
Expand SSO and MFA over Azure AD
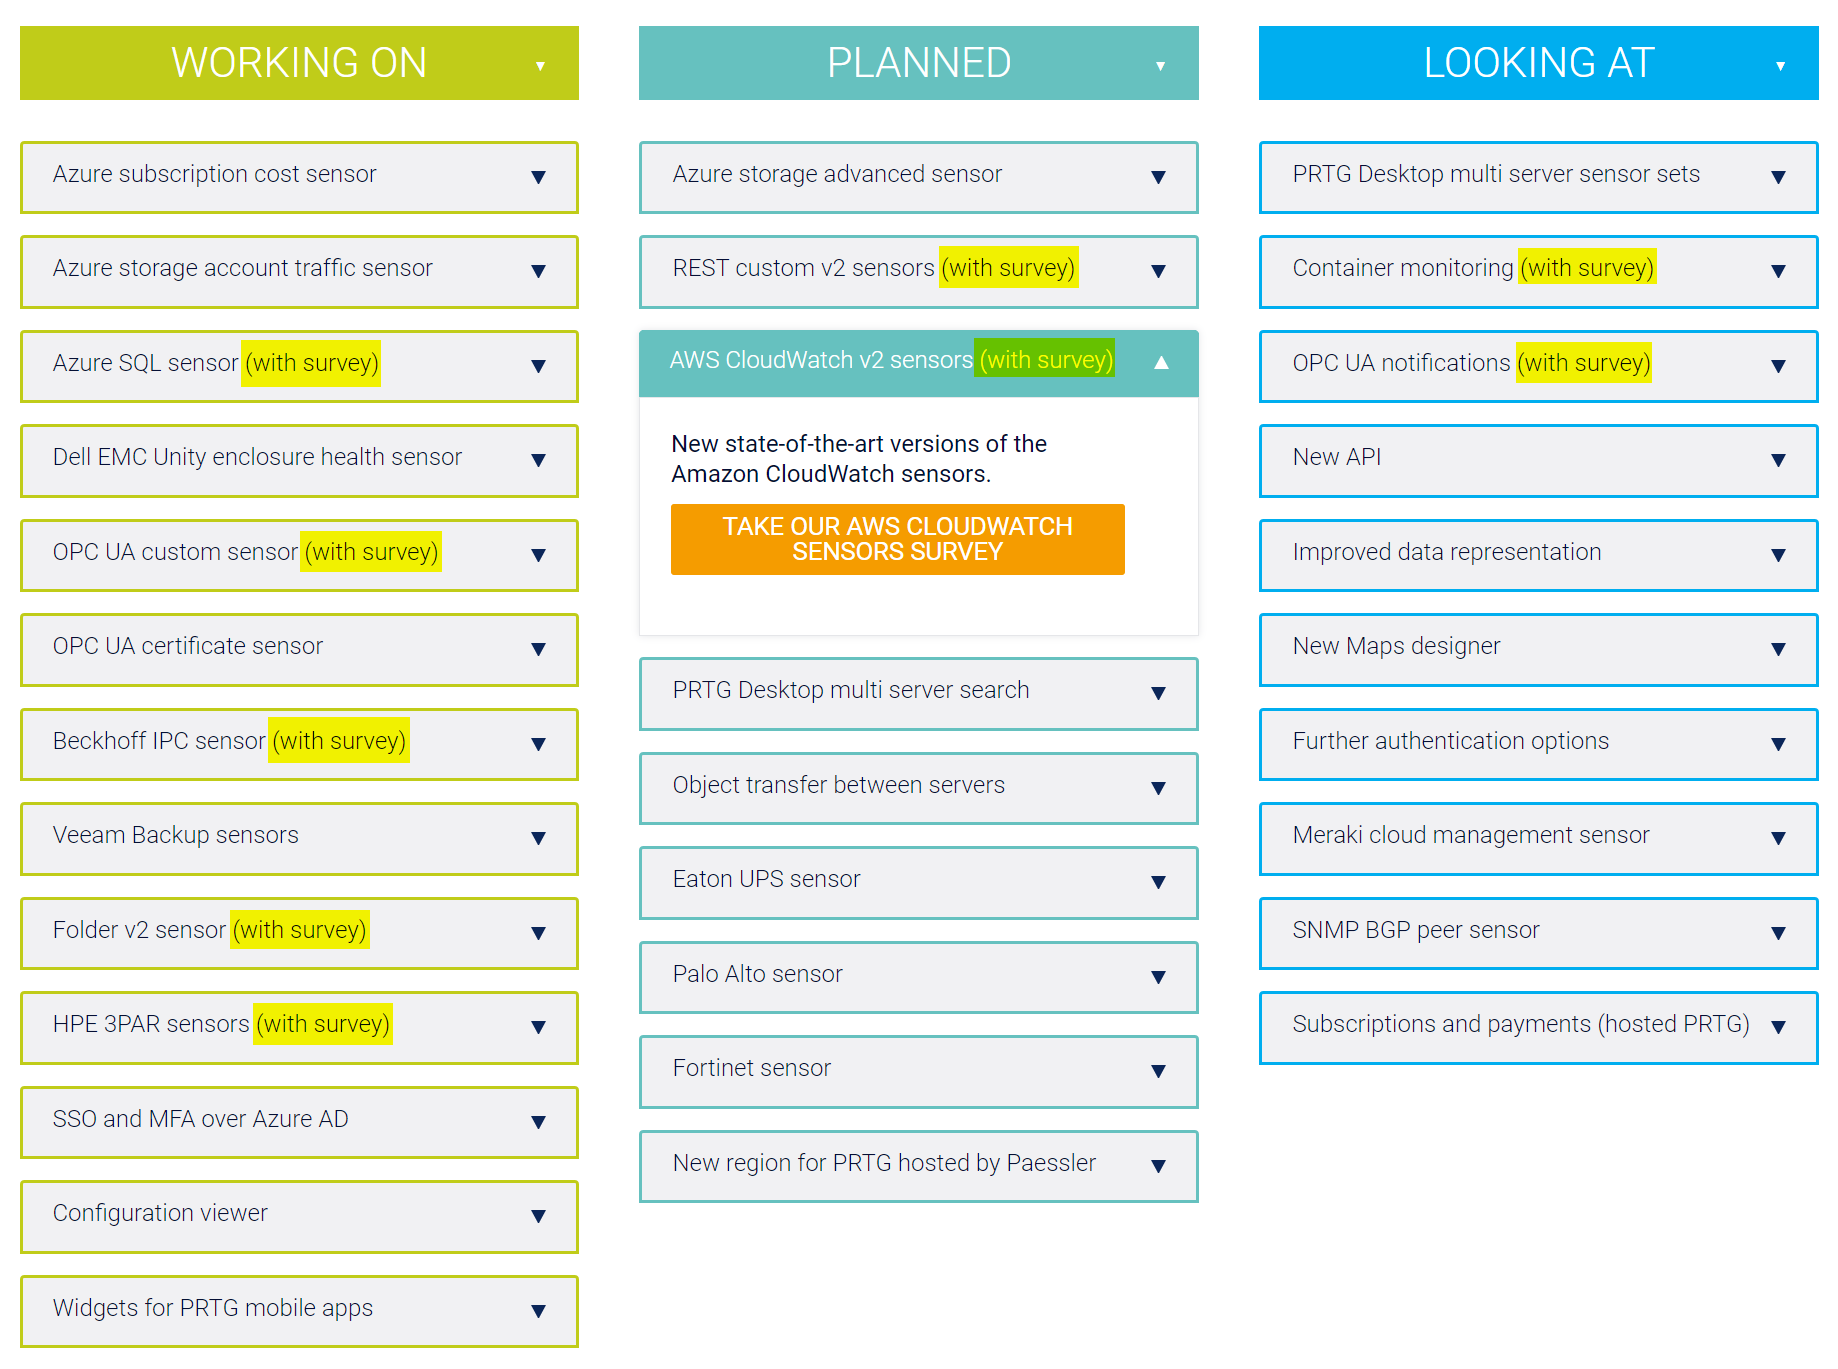pos(538,1123)
